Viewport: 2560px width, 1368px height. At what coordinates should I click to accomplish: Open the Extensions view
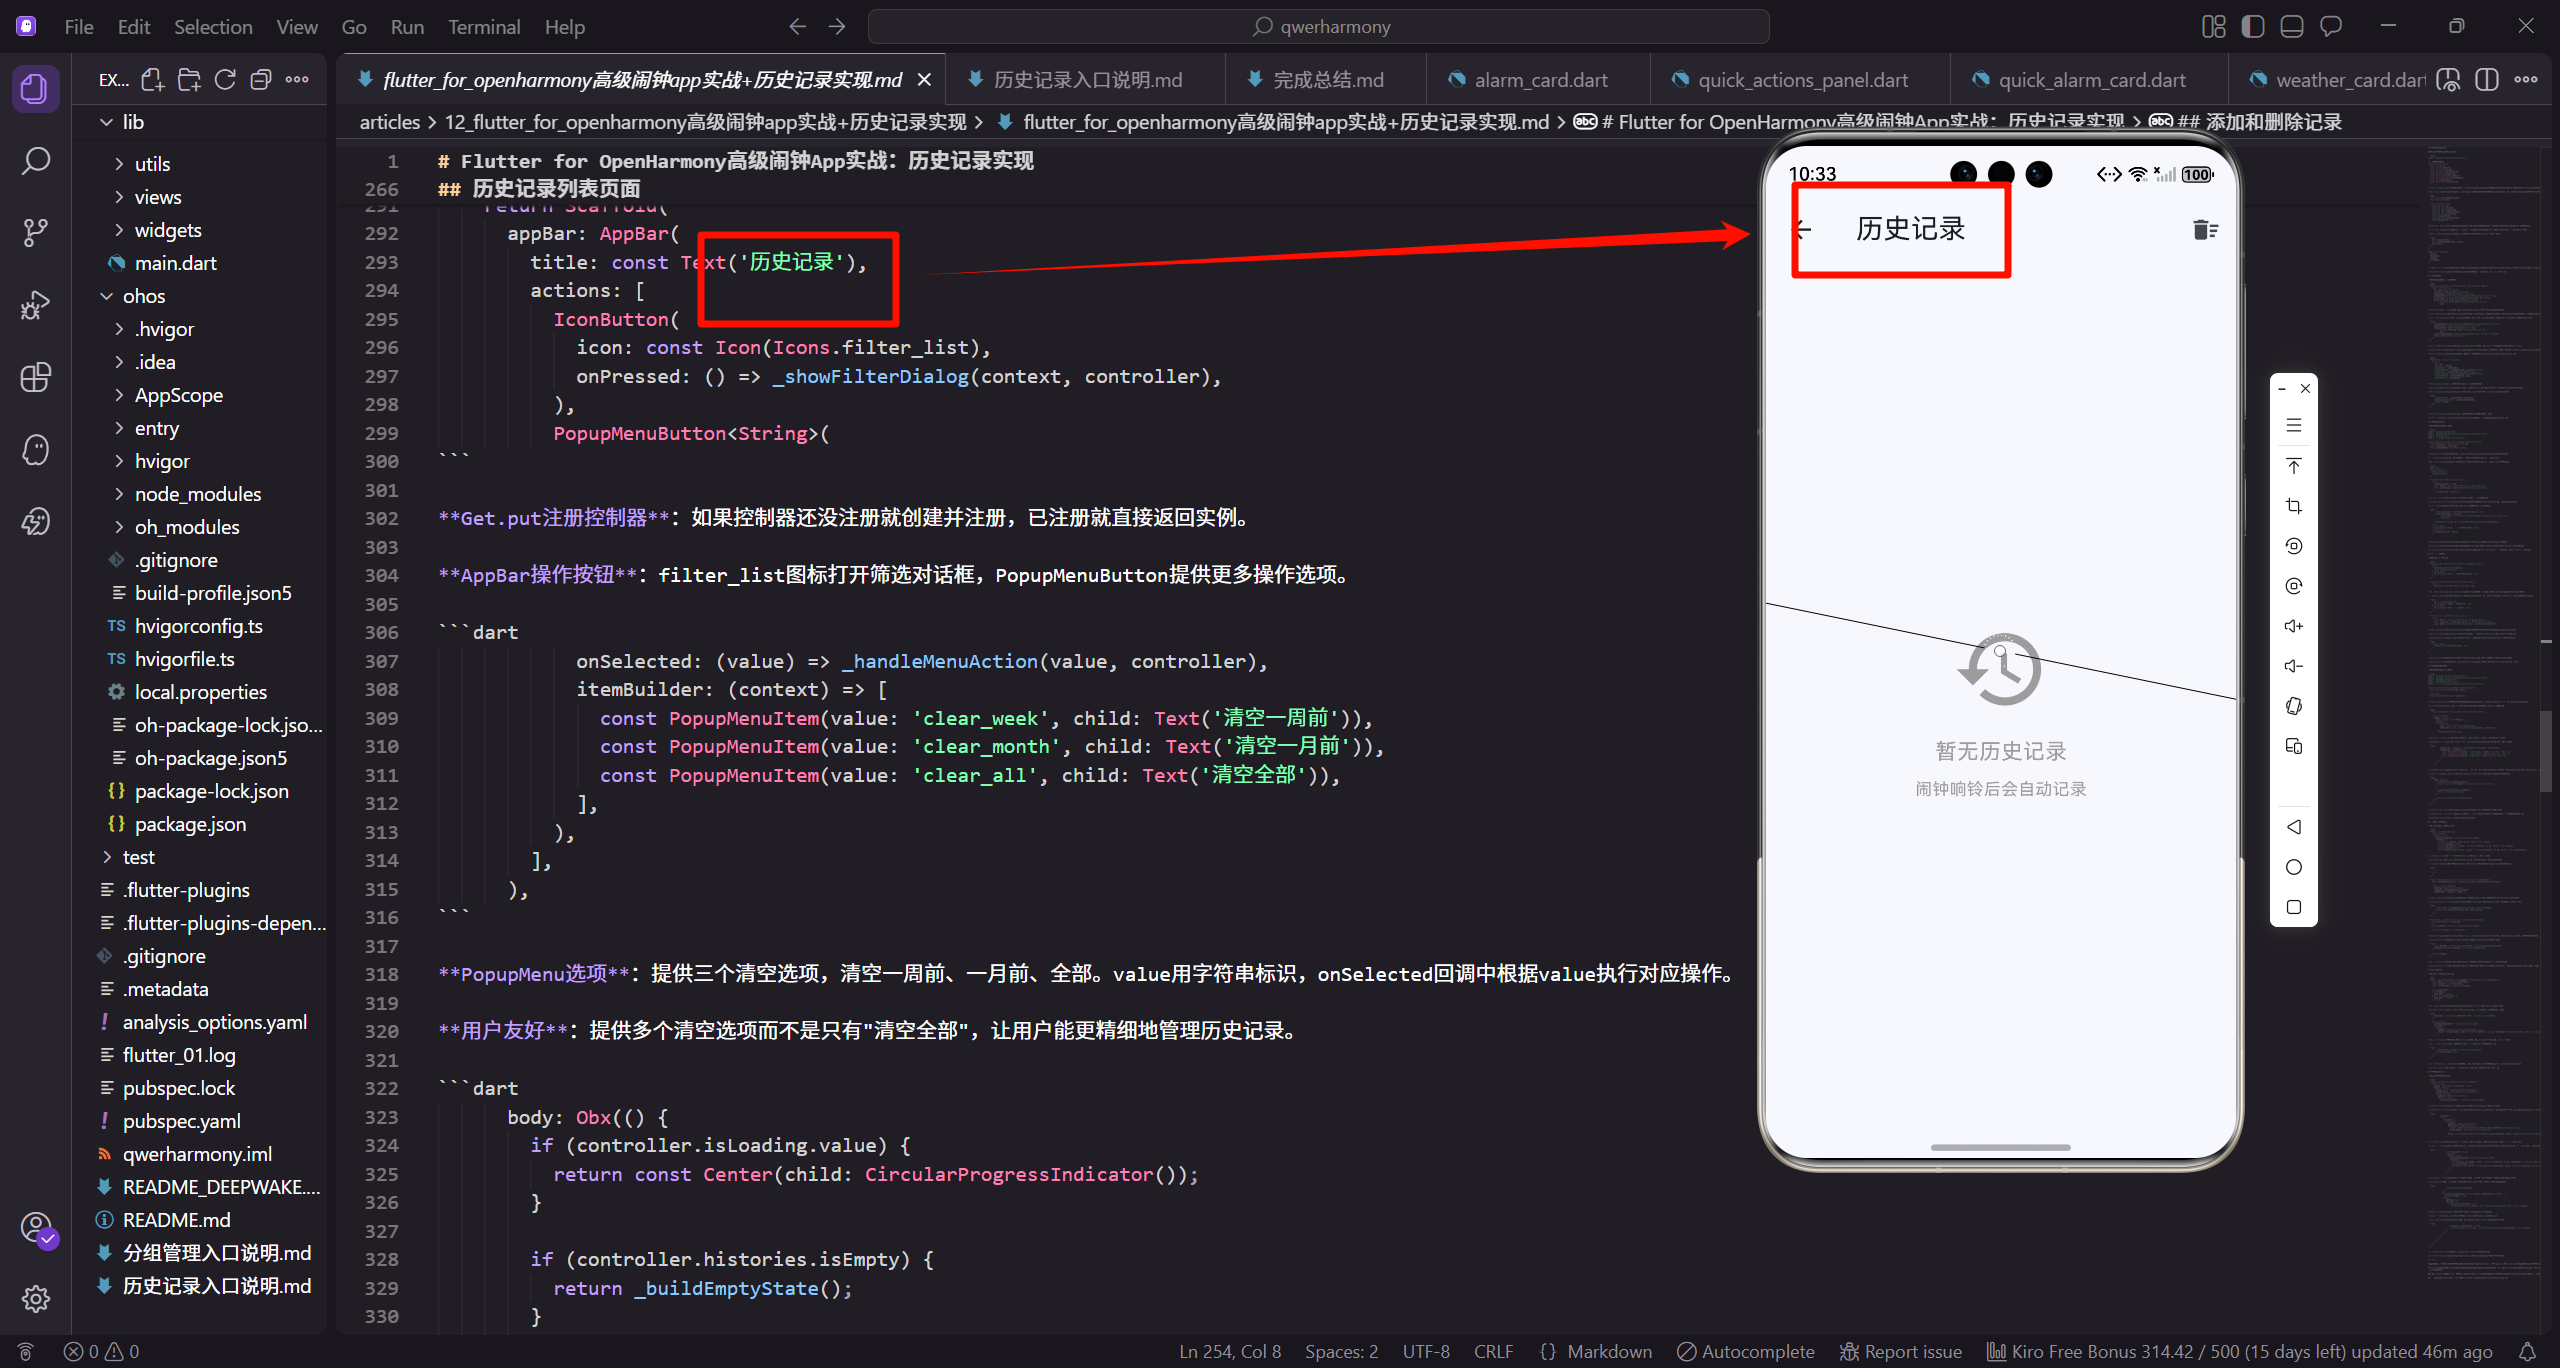click(35, 377)
